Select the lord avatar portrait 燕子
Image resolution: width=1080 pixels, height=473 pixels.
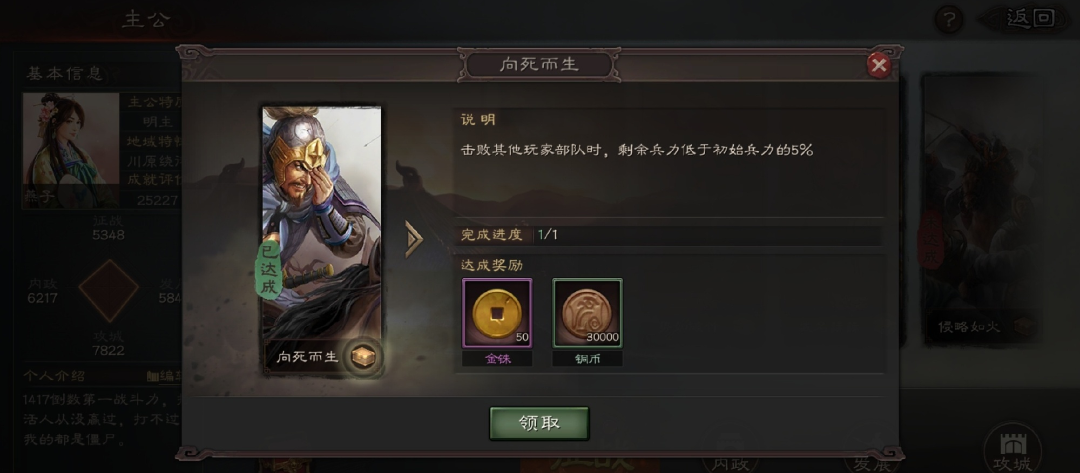[x=71, y=150]
